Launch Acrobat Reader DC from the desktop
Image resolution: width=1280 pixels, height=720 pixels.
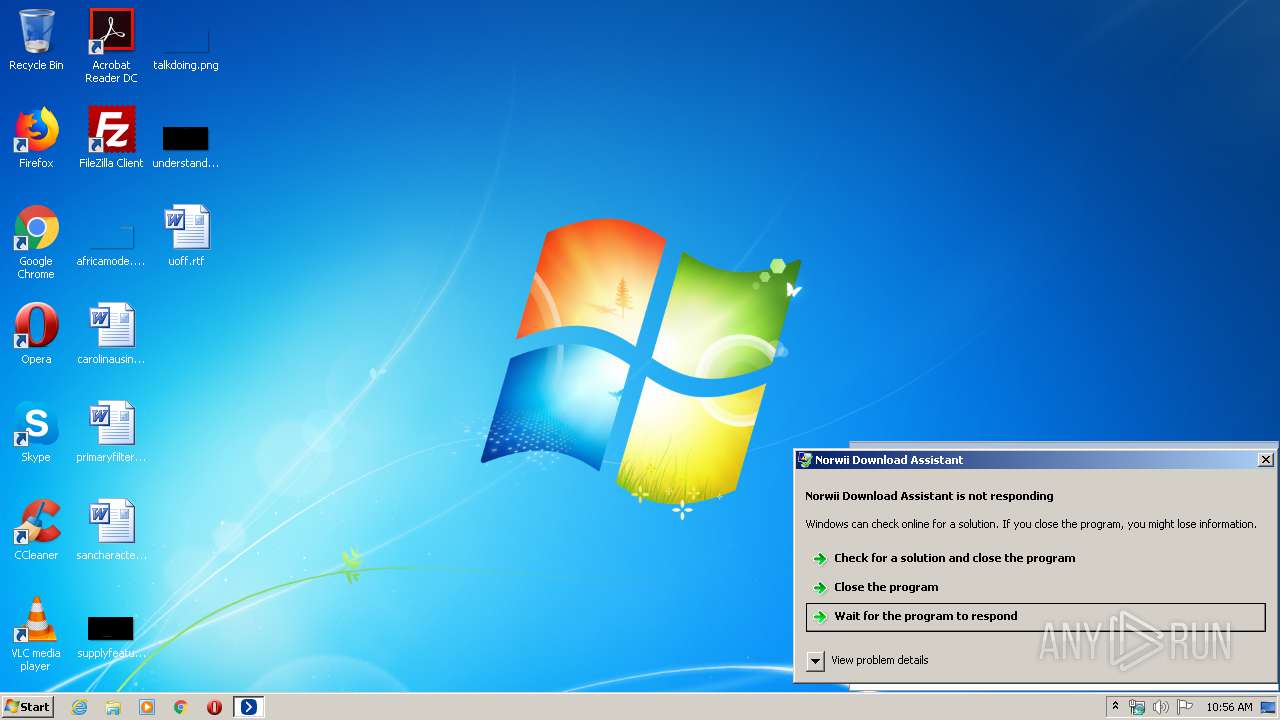tap(111, 45)
